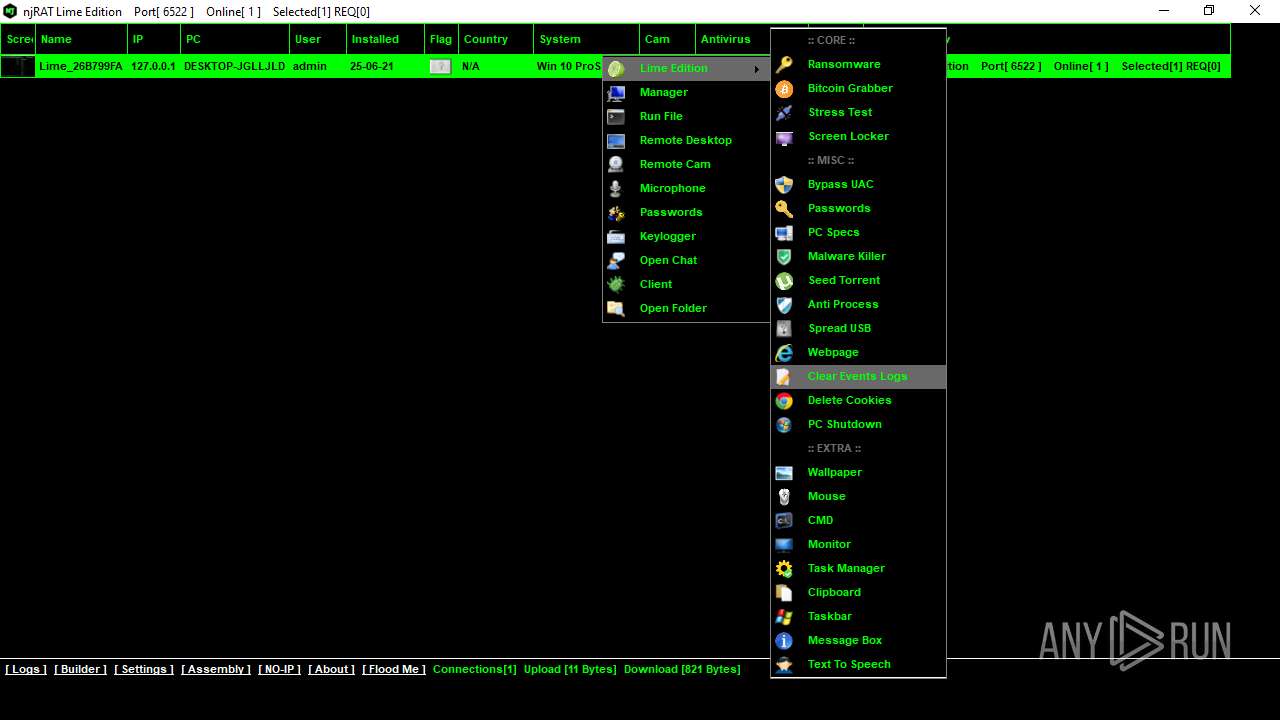Expand the Lime Edition submenu arrow
The width and height of the screenshot is (1280, 720).
[x=756, y=68]
